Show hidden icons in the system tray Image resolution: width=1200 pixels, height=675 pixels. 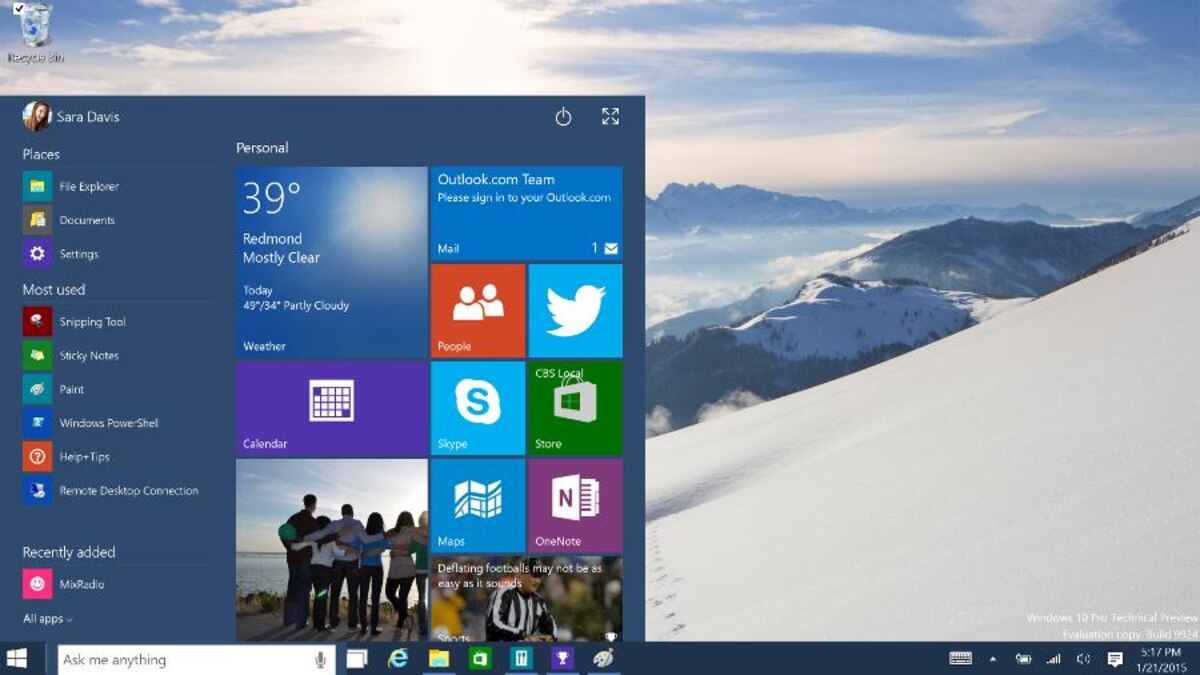point(993,660)
